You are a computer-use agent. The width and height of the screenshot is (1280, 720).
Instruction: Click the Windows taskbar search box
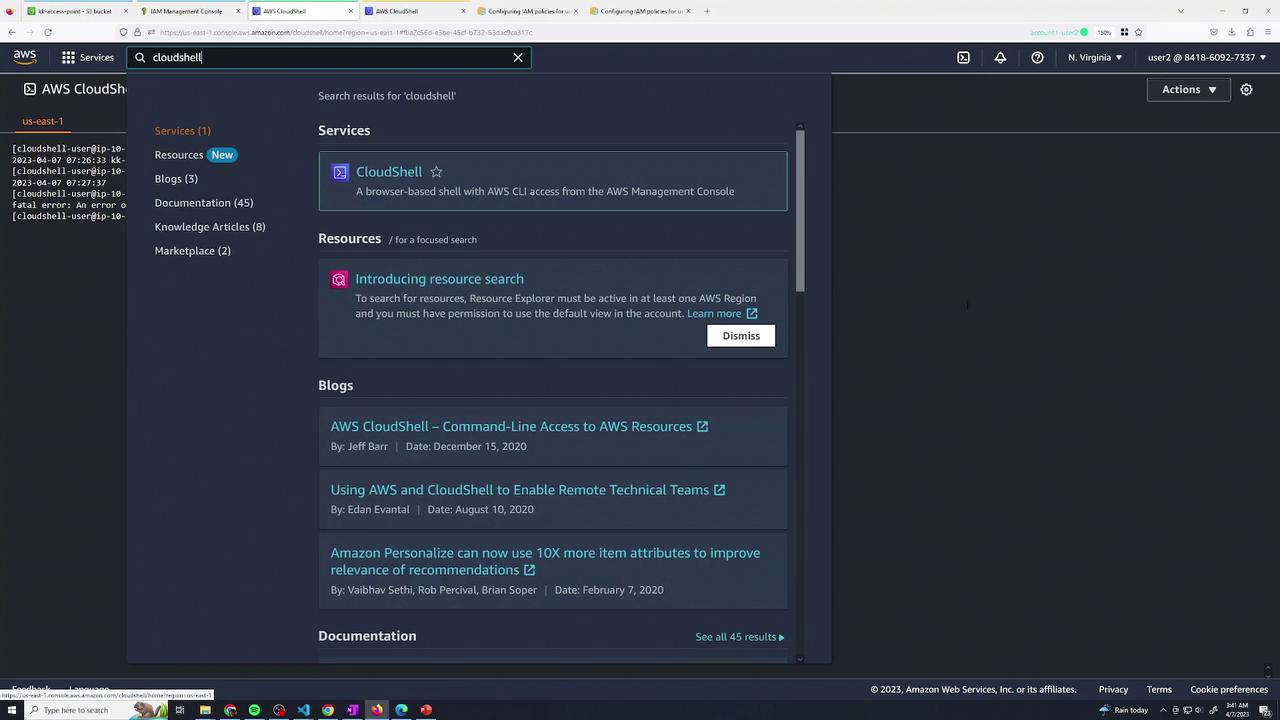95,710
